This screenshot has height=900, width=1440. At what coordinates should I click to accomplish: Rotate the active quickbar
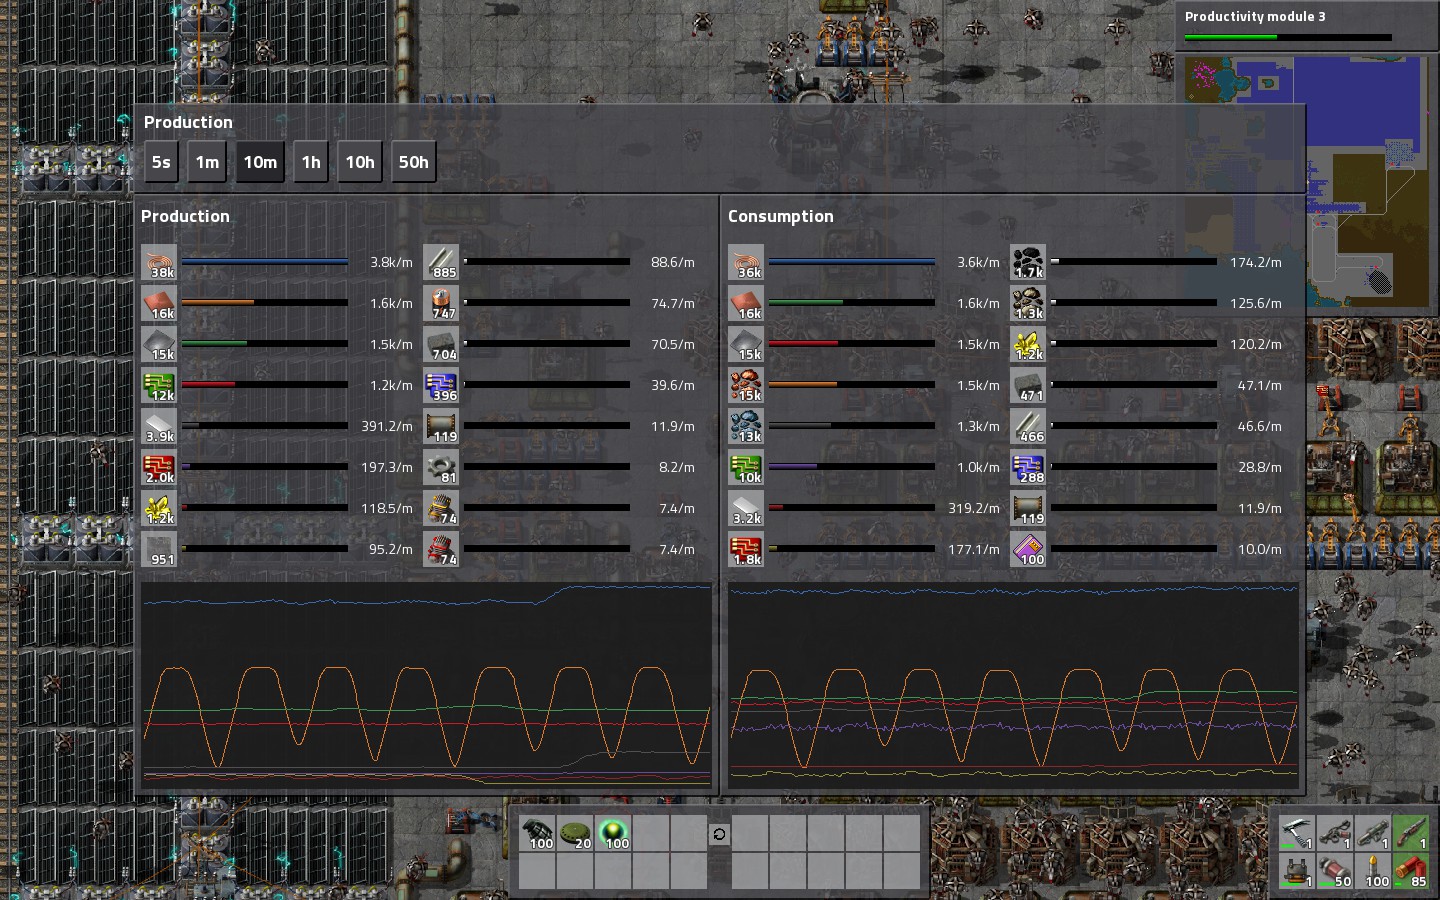719,834
